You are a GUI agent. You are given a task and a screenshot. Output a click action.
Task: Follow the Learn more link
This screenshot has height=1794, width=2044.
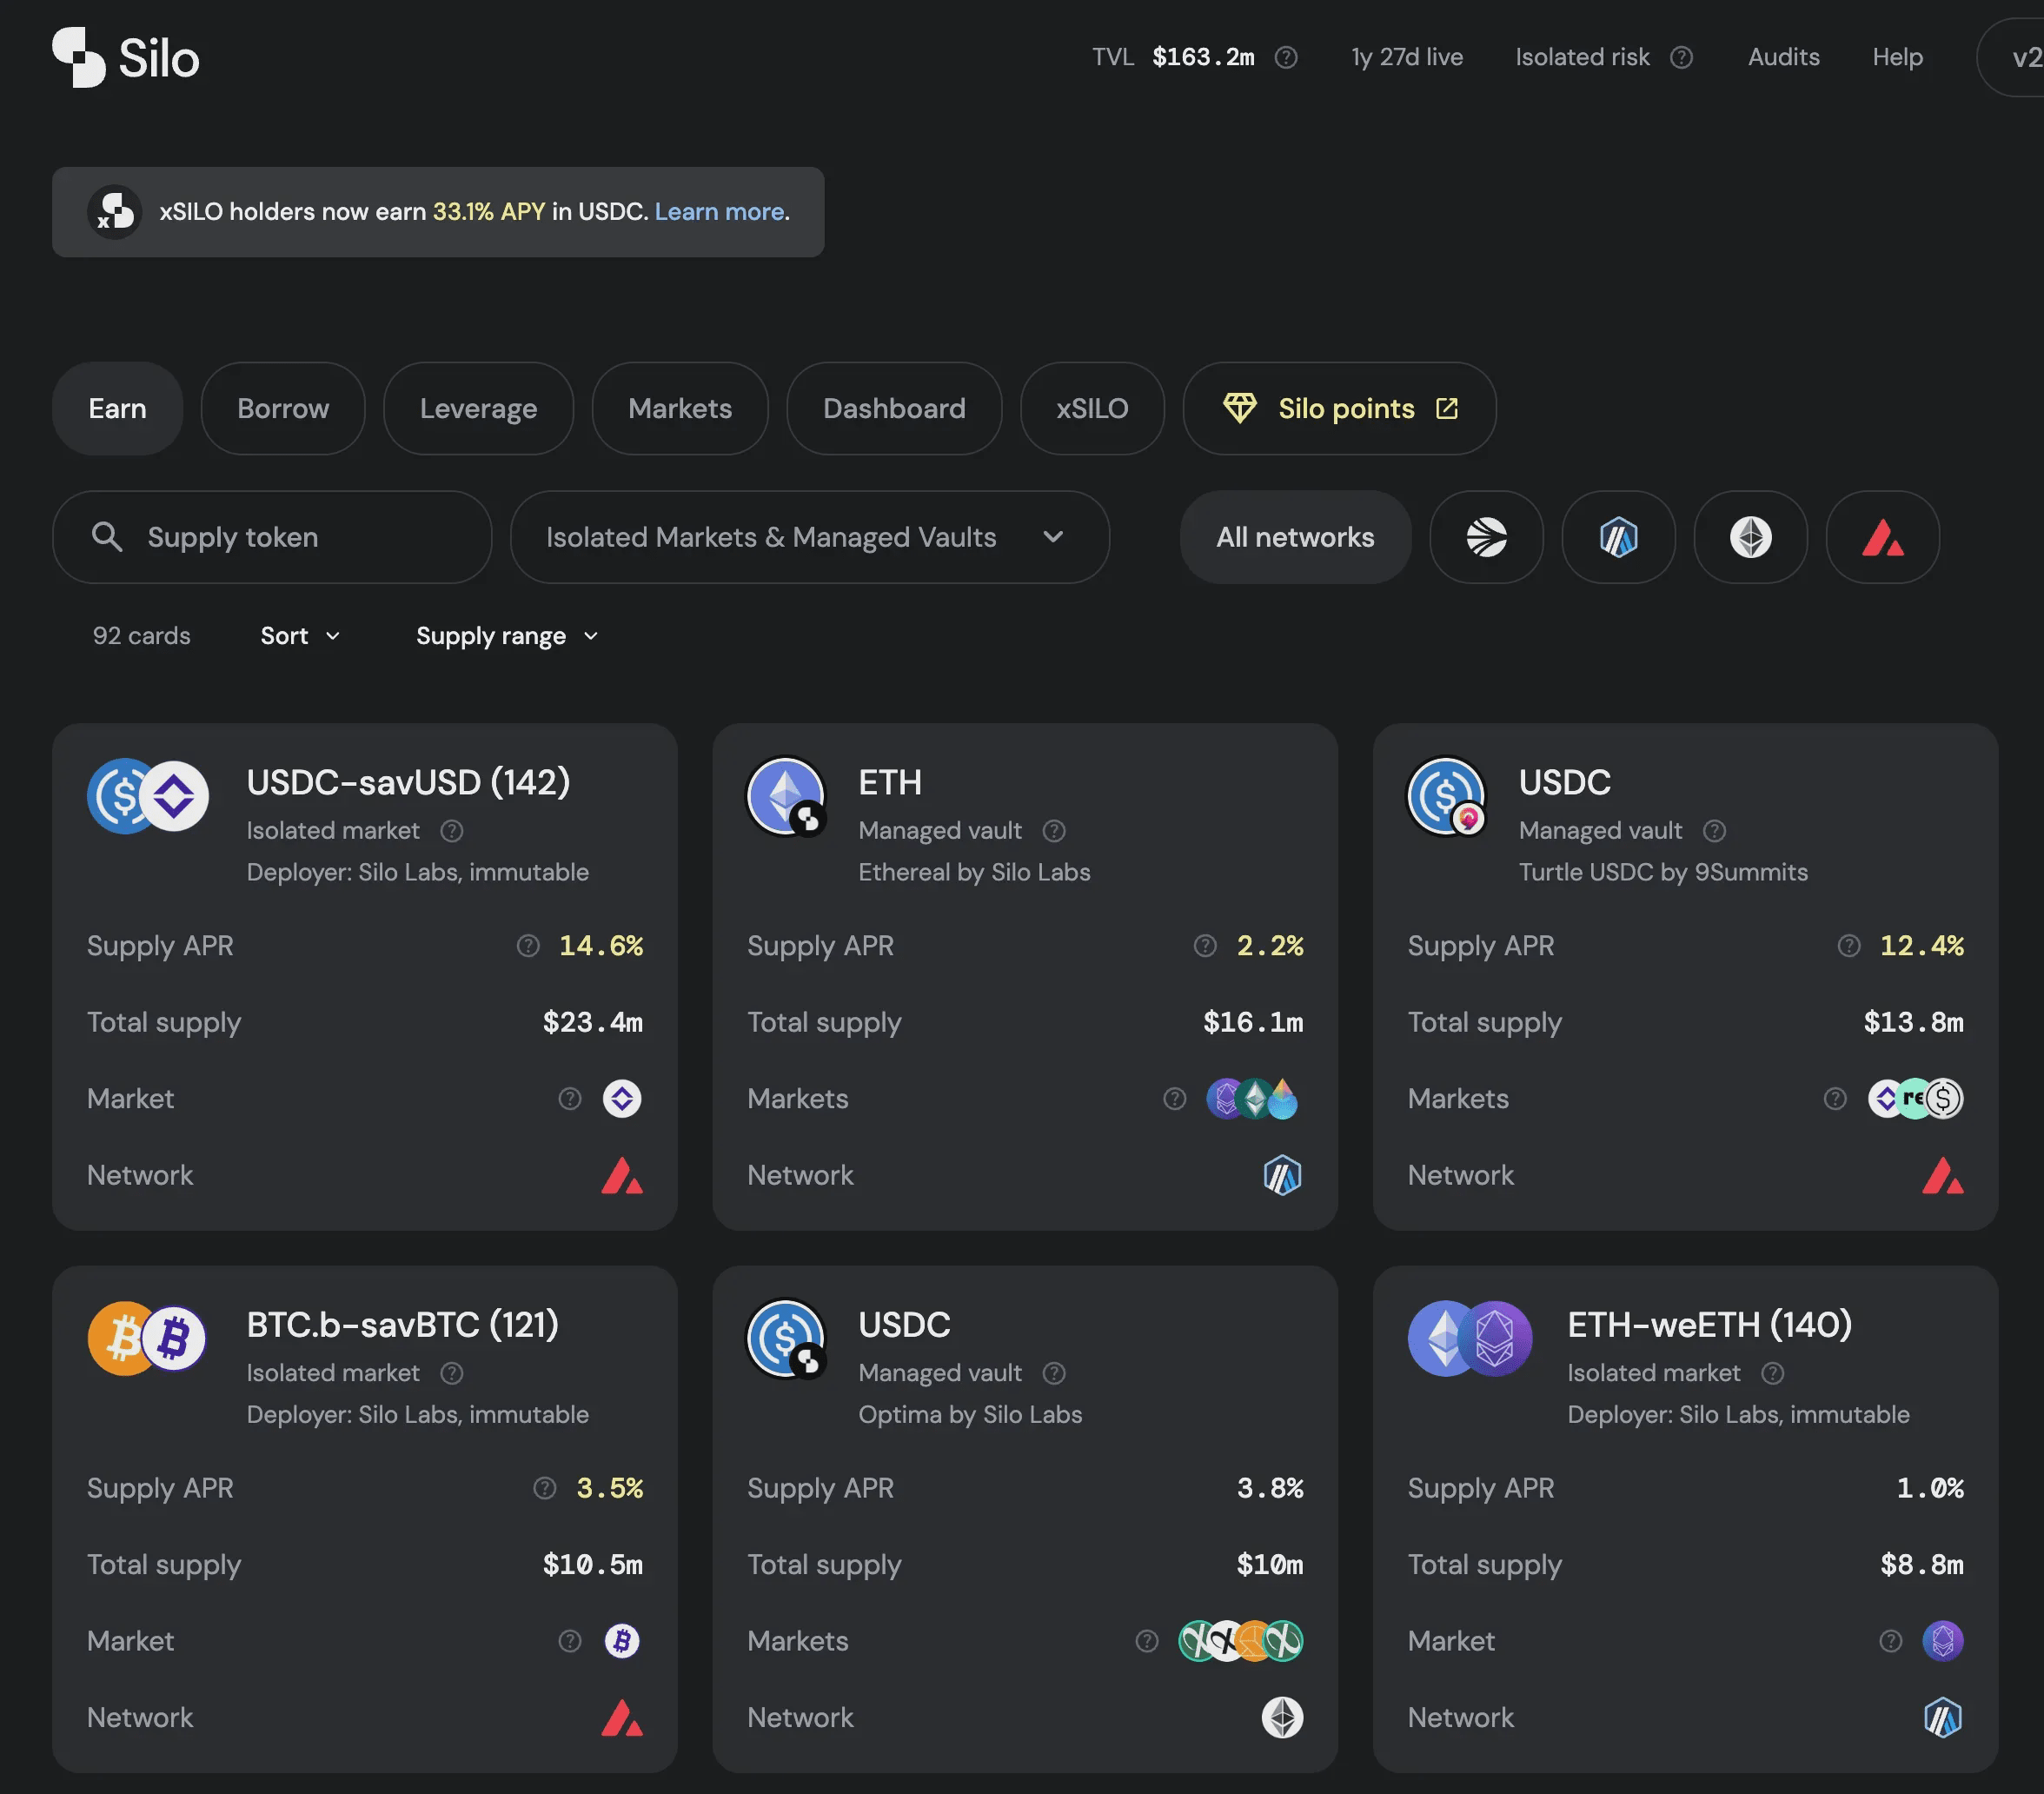click(x=719, y=212)
